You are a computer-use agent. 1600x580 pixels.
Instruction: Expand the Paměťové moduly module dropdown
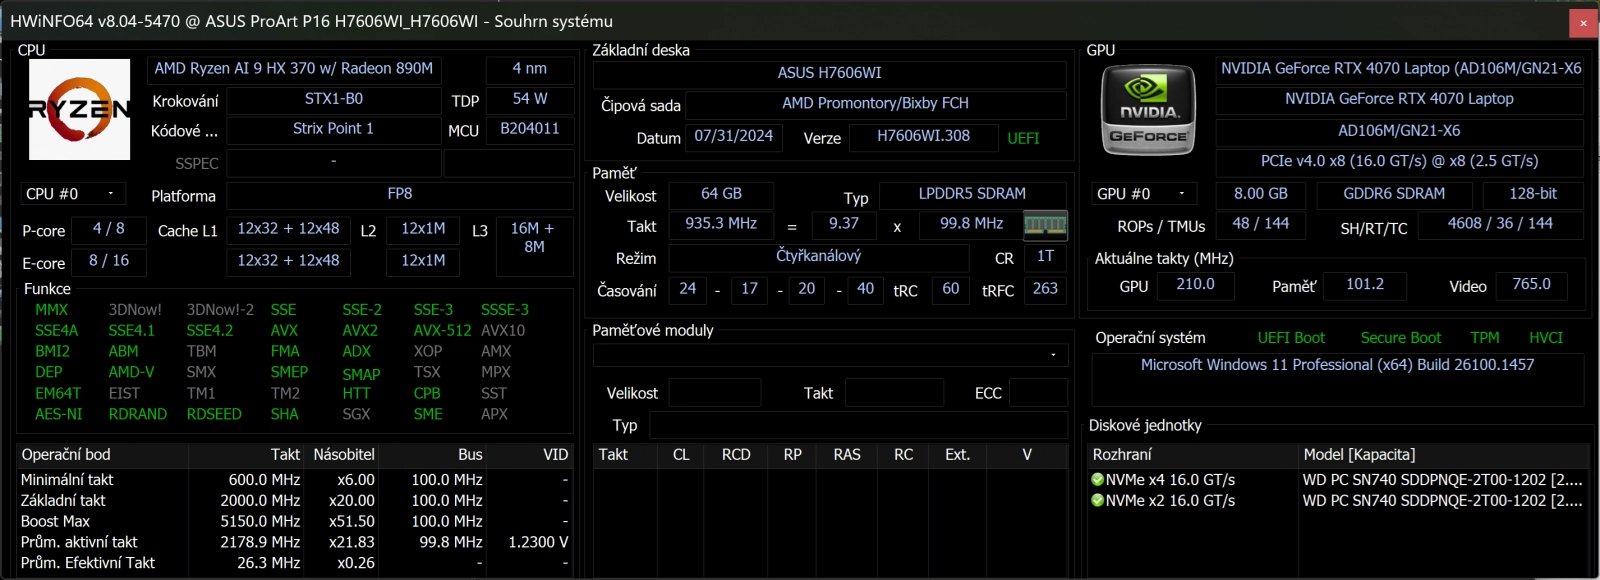(x=830, y=355)
